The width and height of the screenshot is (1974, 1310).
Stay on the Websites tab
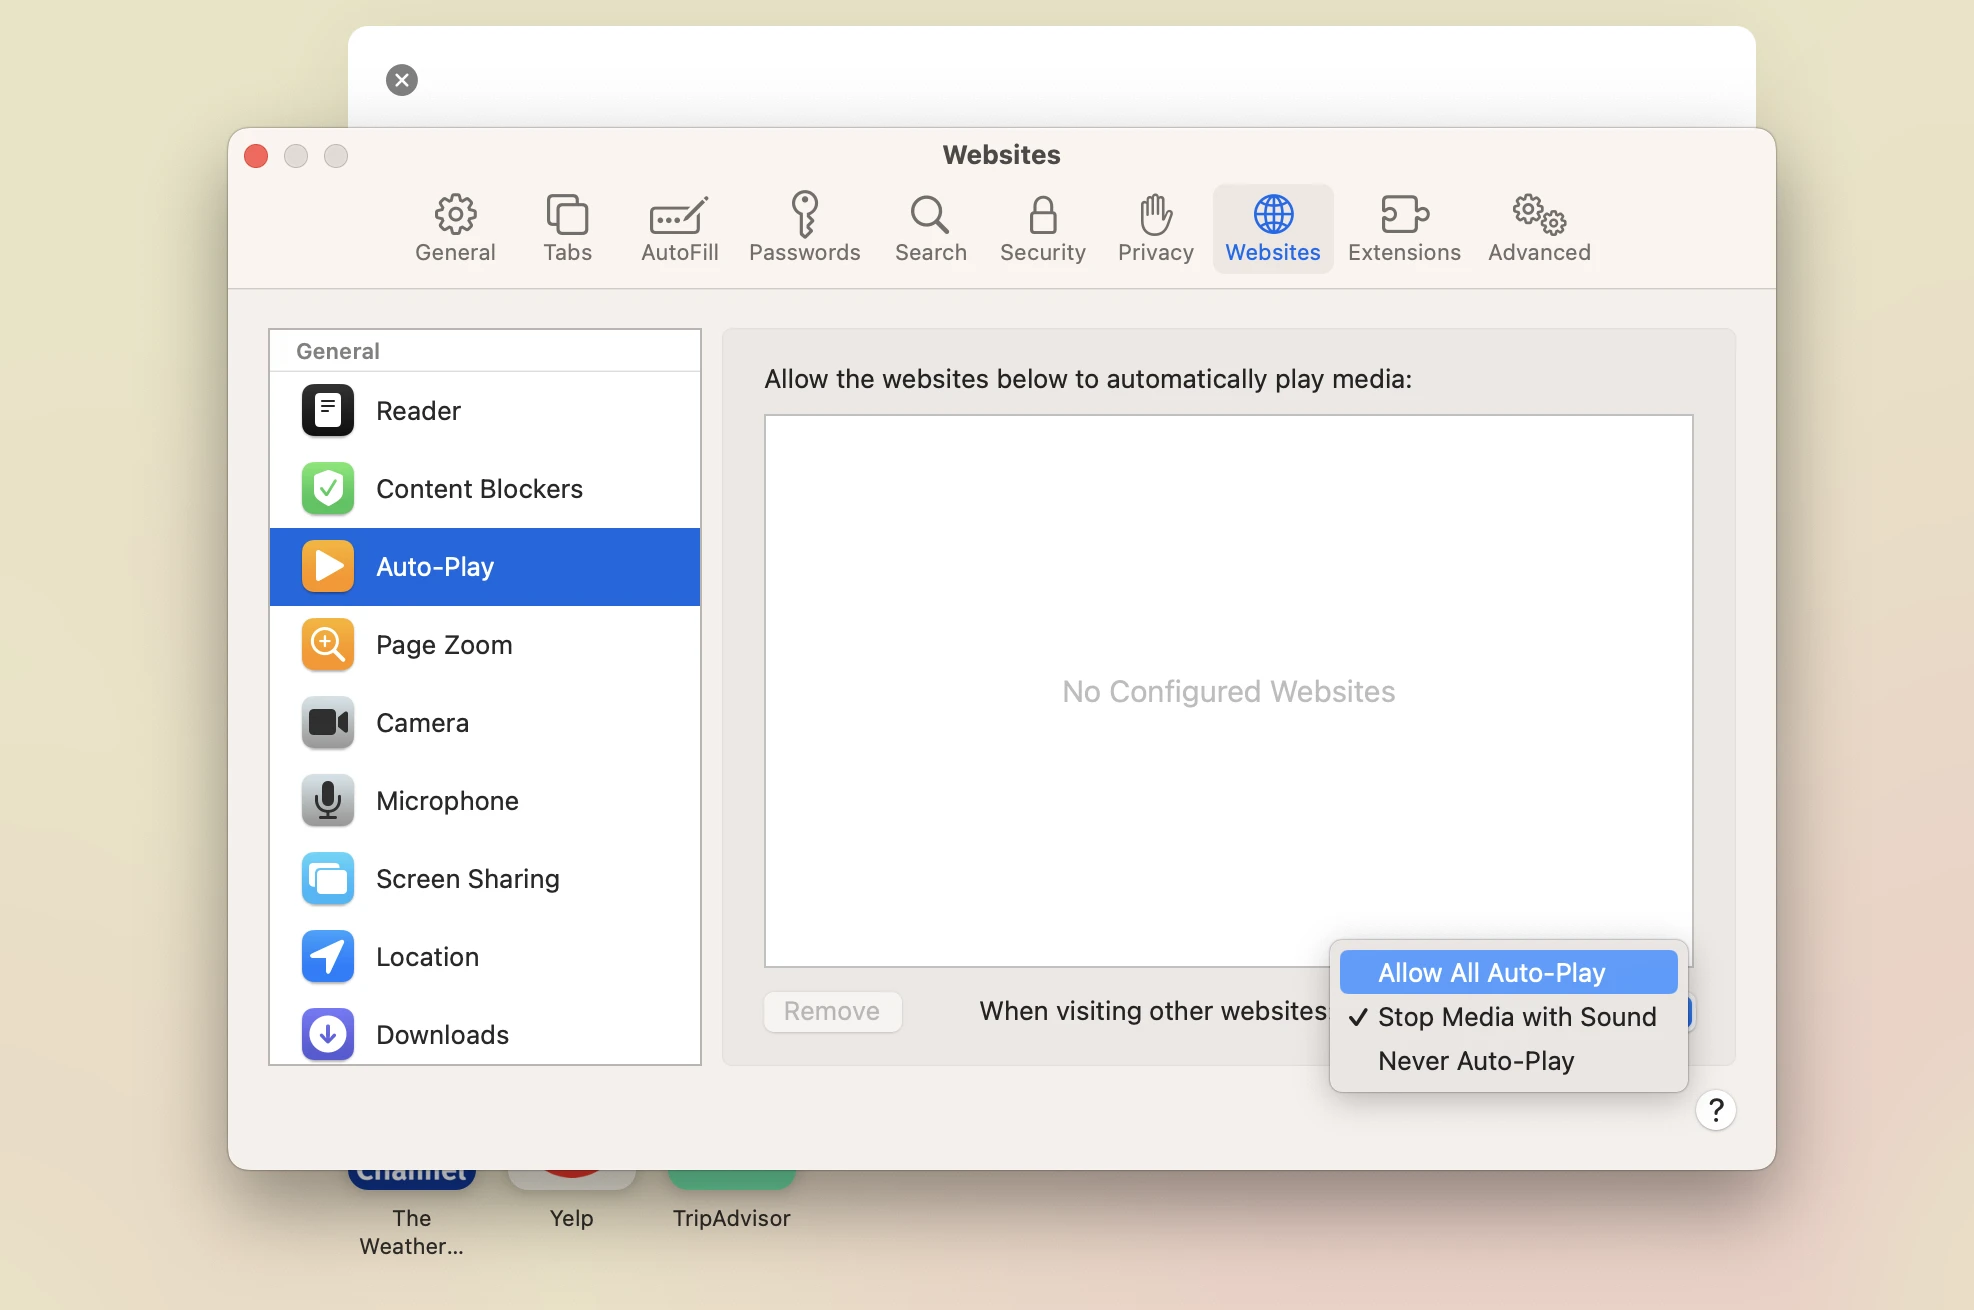(1272, 227)
